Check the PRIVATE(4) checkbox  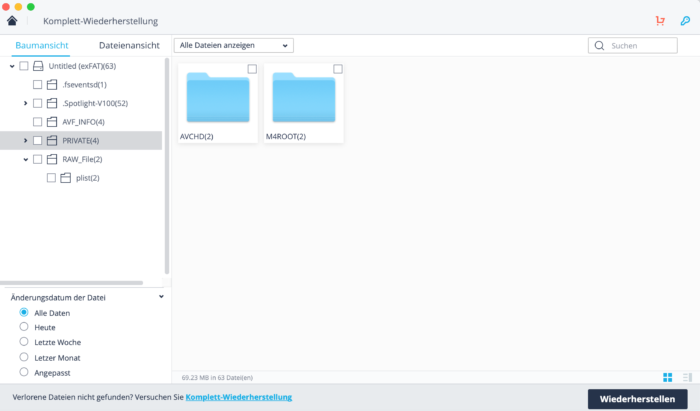tap(38, 141)
